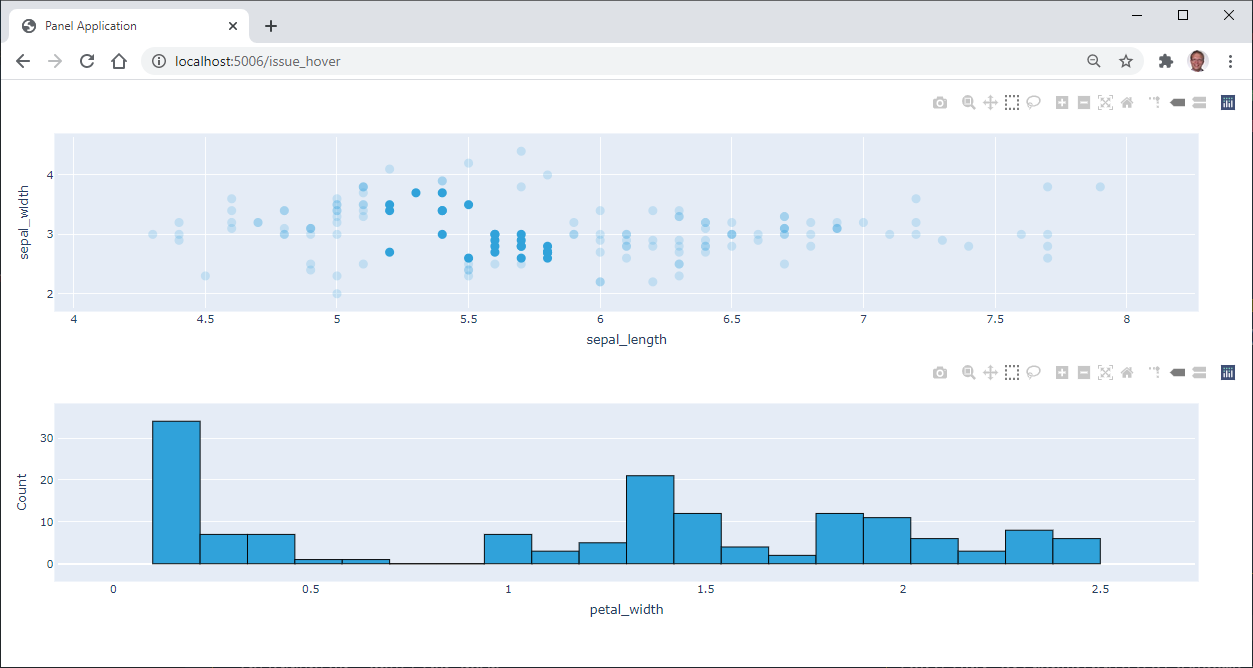The width and height of the screenshot is (1253, 668).
Task: Activate the pan tool on the histogram toolbar
Action: point(989,371)
